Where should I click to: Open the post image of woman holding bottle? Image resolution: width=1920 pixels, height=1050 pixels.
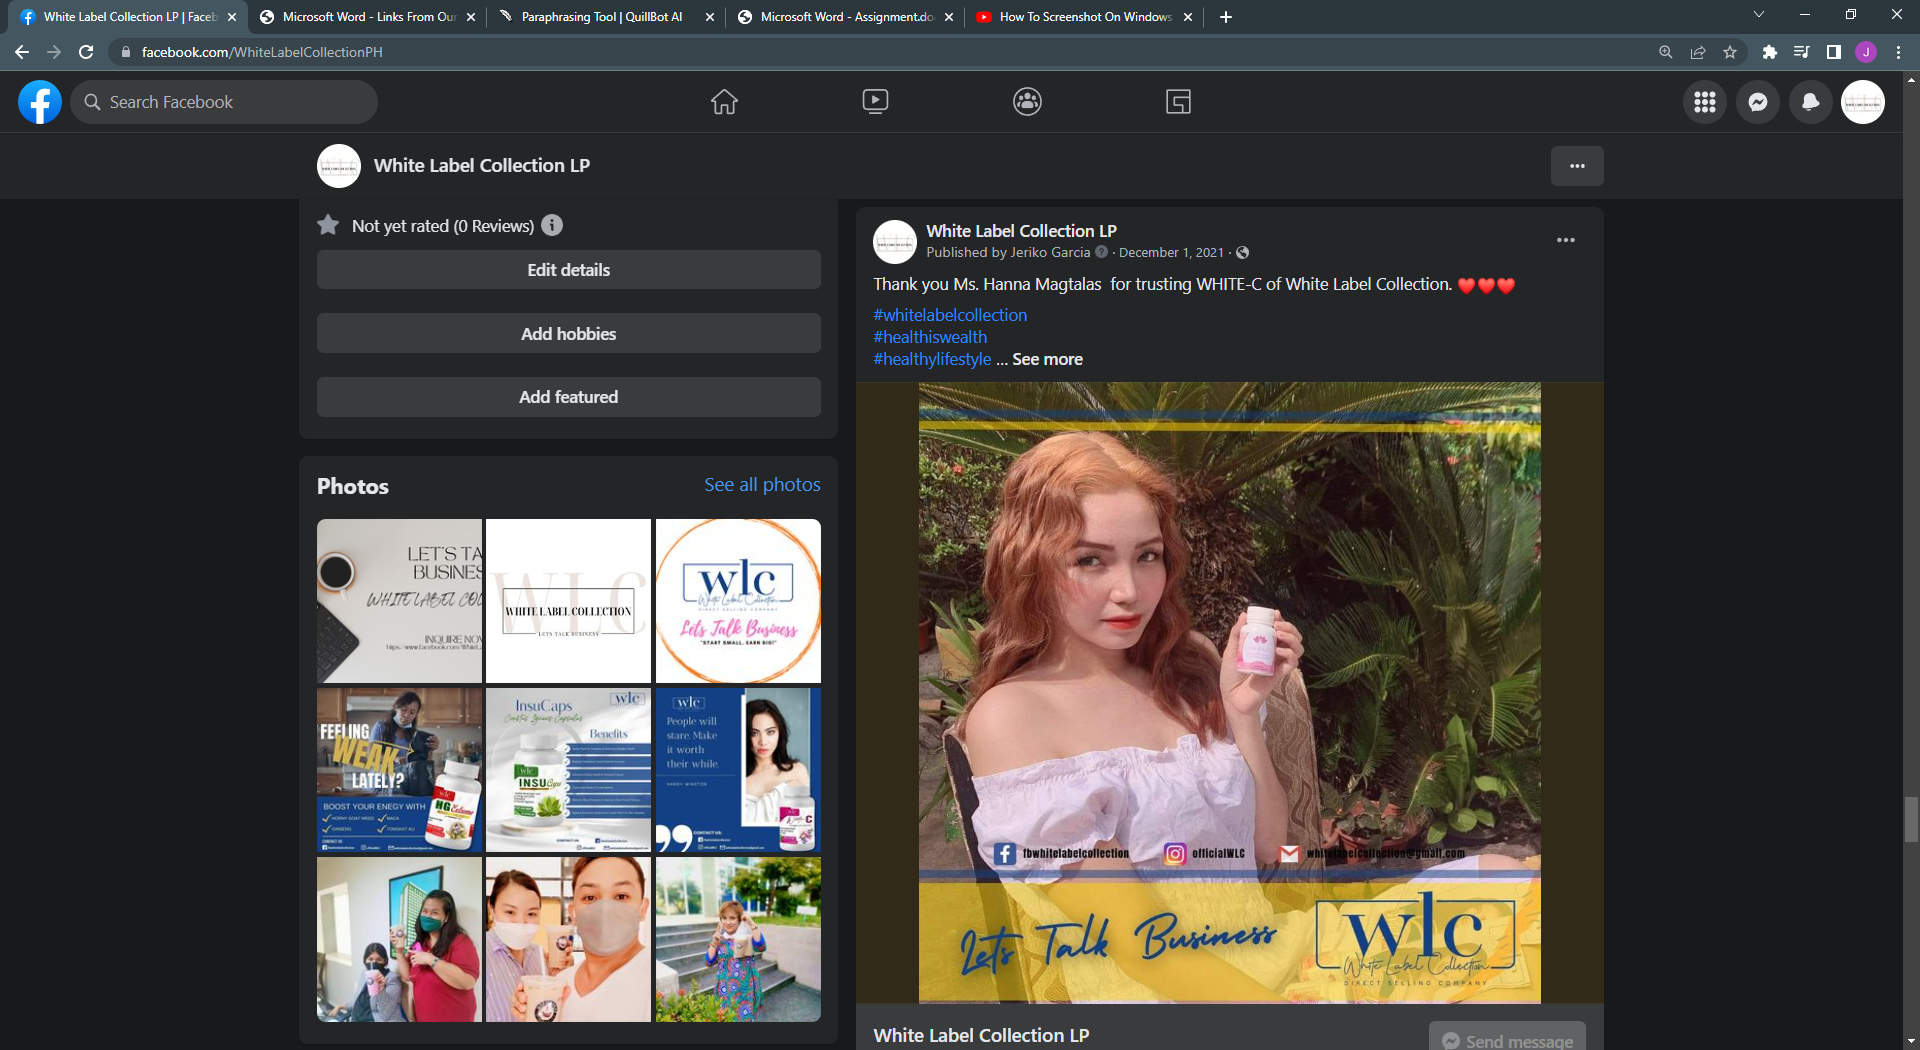[1230, 693]
